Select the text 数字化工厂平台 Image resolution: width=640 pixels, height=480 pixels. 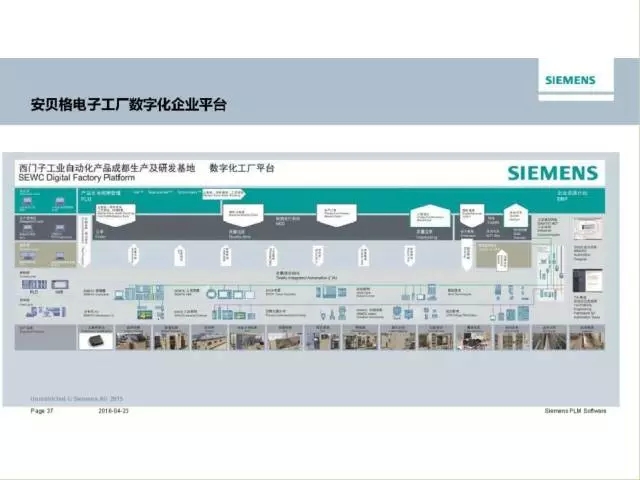click(x=242, y=168)
